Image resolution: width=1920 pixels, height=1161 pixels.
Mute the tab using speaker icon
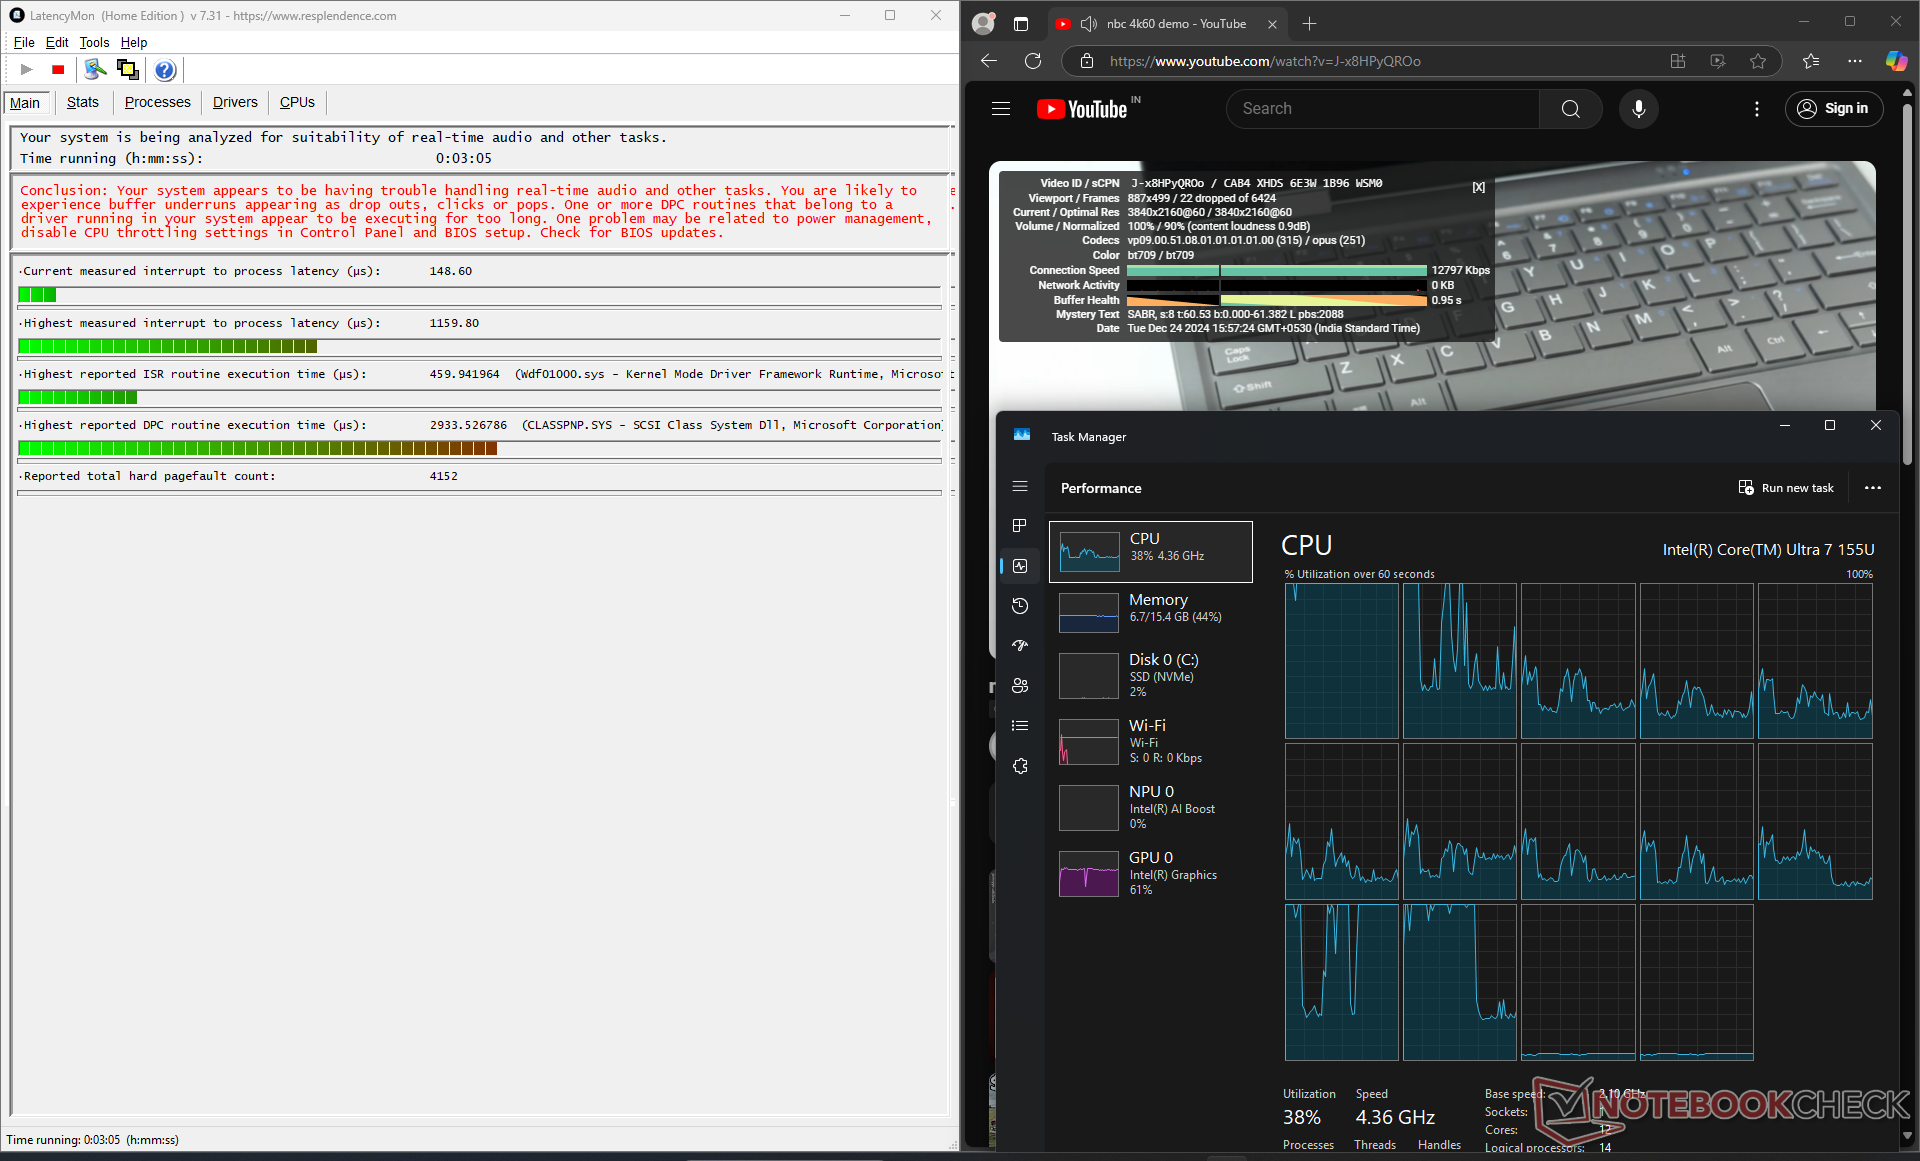tap(1089, 24)
